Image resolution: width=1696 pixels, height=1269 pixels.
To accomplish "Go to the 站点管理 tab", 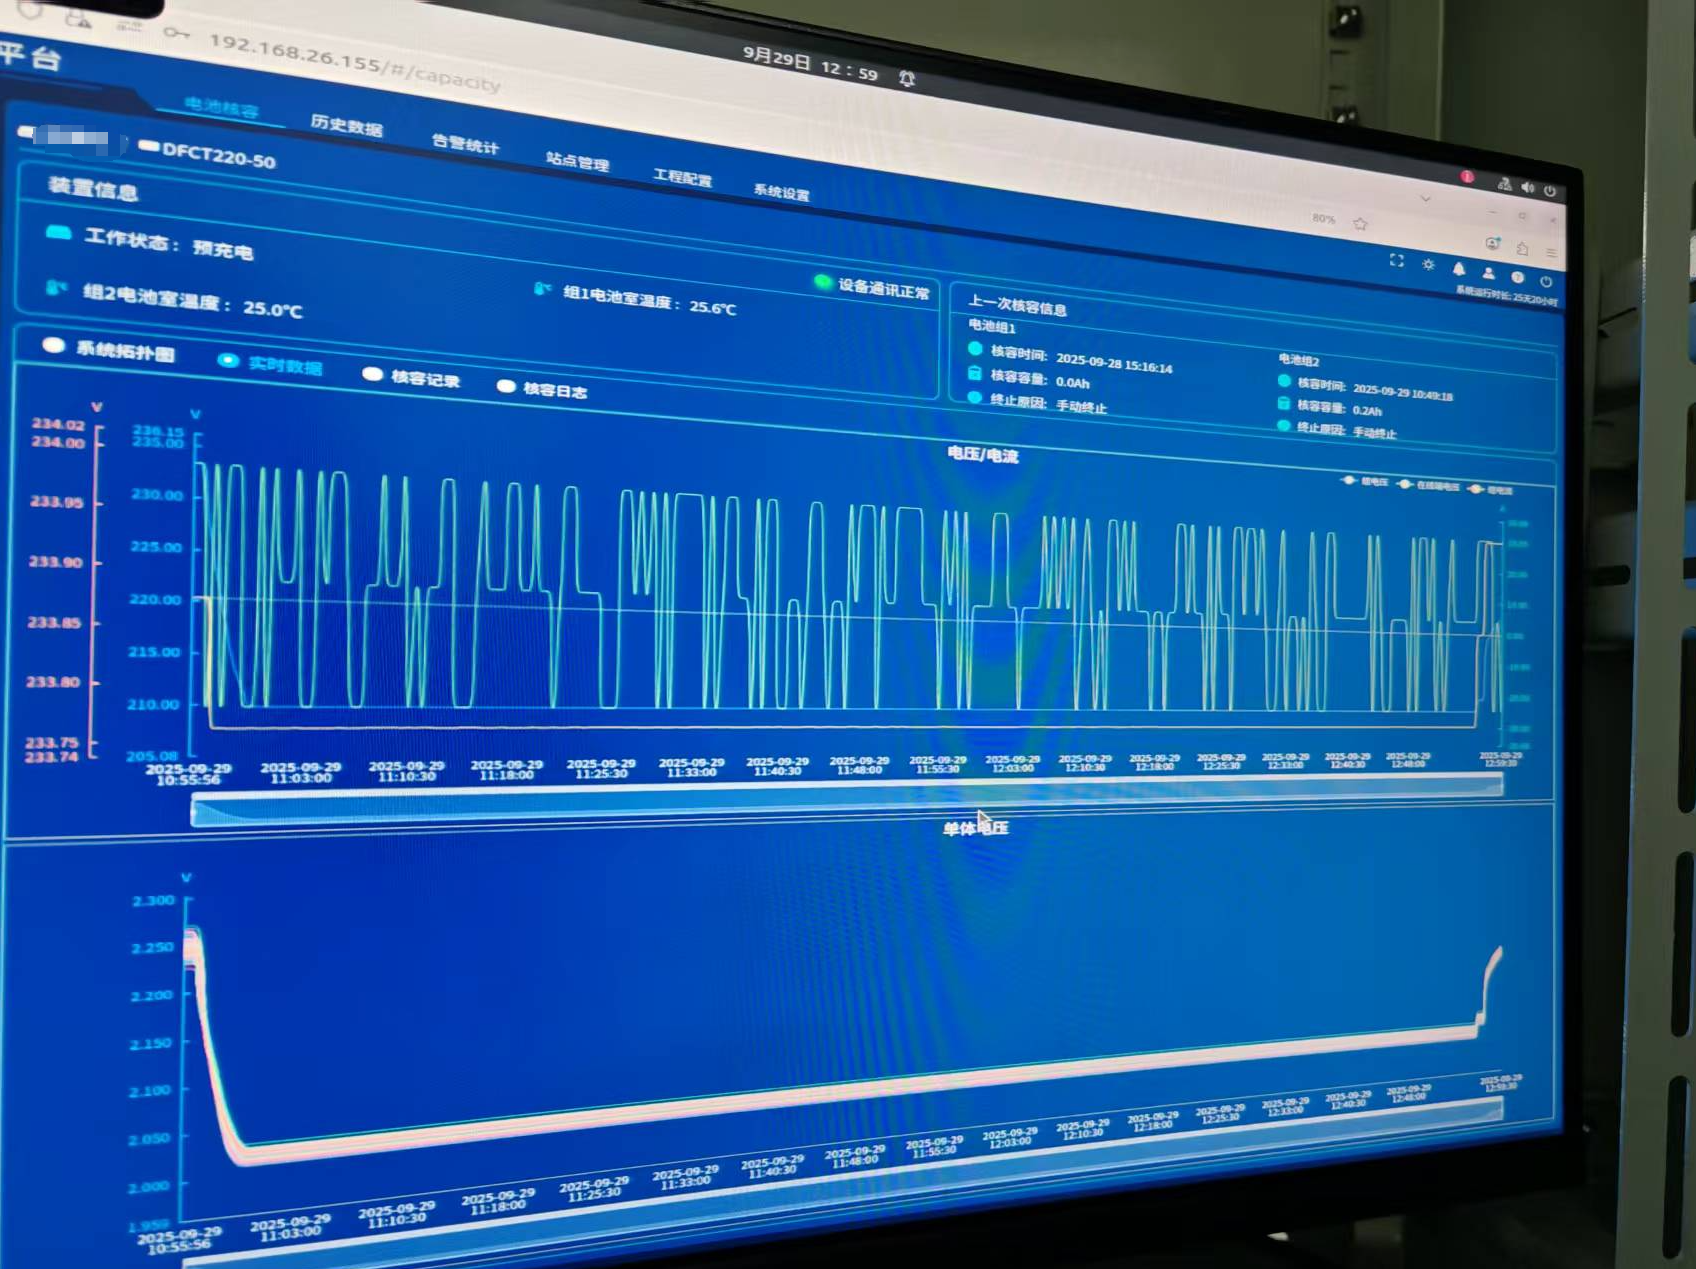I will [x=577, y=160].
